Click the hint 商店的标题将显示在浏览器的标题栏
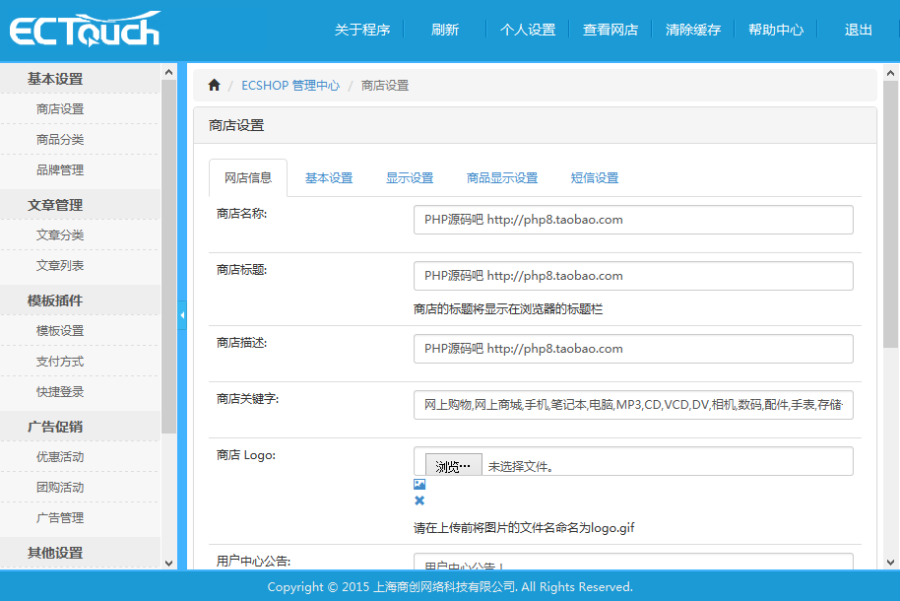Viewport: 900px width, 601px height. coord(508,309)
